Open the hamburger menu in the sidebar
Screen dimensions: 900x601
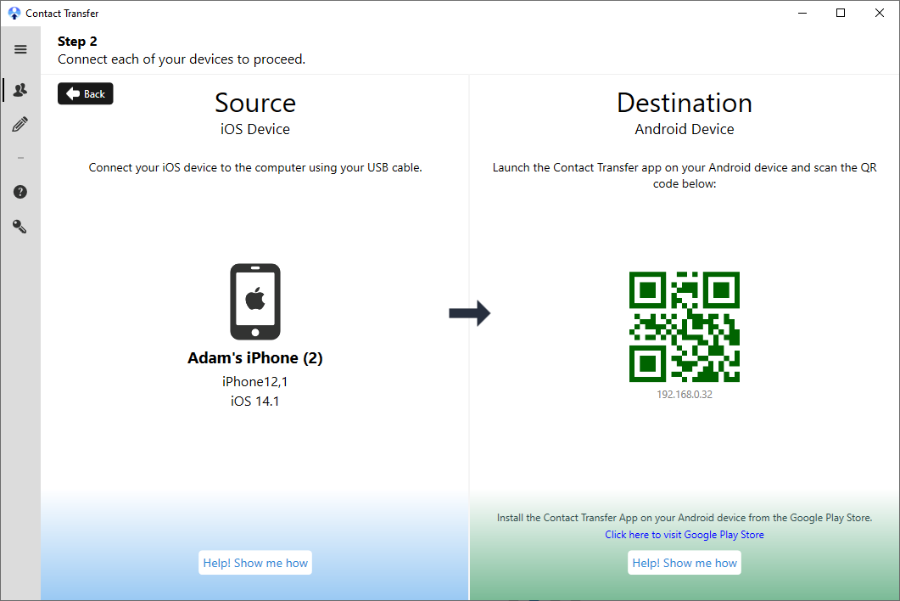tap(20, 49)
